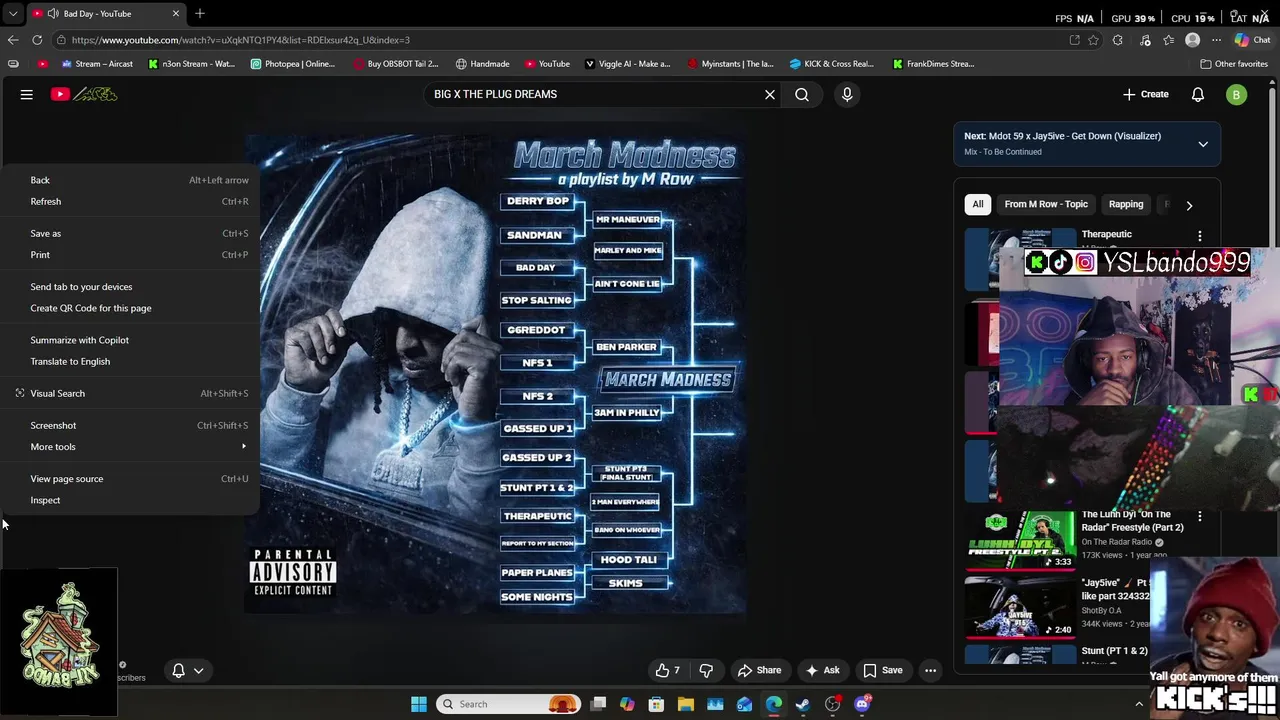This screenshot has width=1280, height=720.
Task: Open YouTube notifications bell
Action: point(1198,94)
